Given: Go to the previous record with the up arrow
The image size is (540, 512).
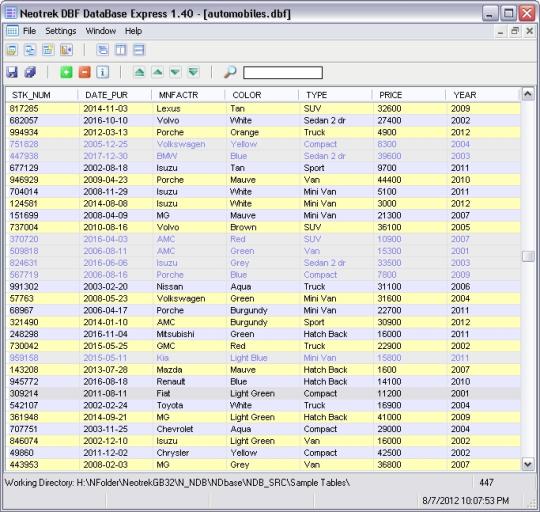Looking at the screenshot, I should click(x=157, y=72).
